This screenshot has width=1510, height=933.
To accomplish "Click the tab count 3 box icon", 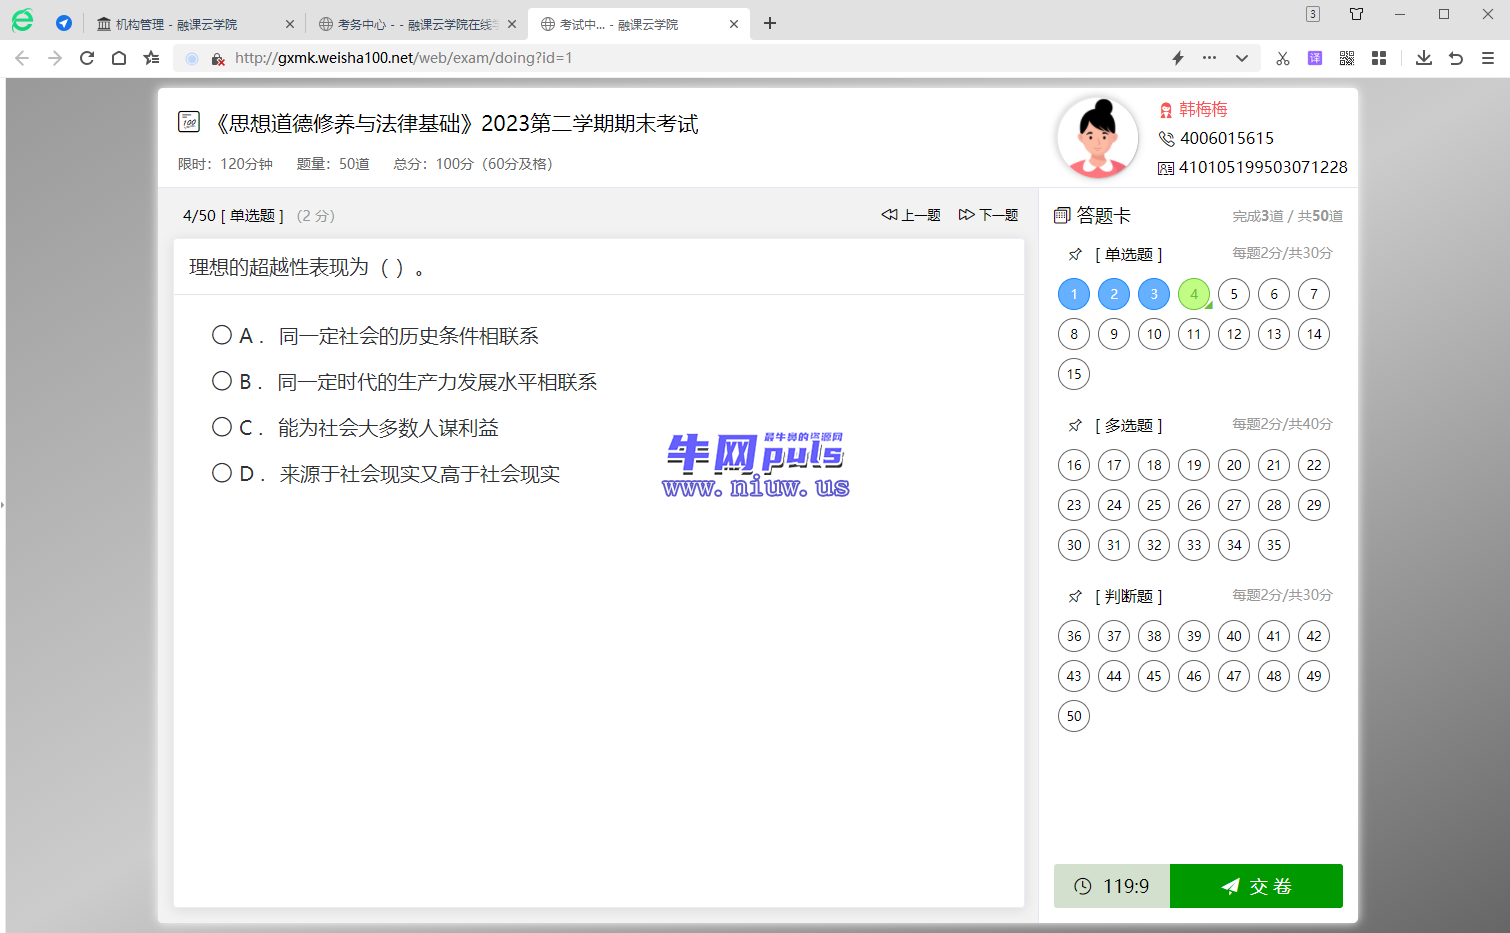I will pyautogui.click(x=1313, y=14).
